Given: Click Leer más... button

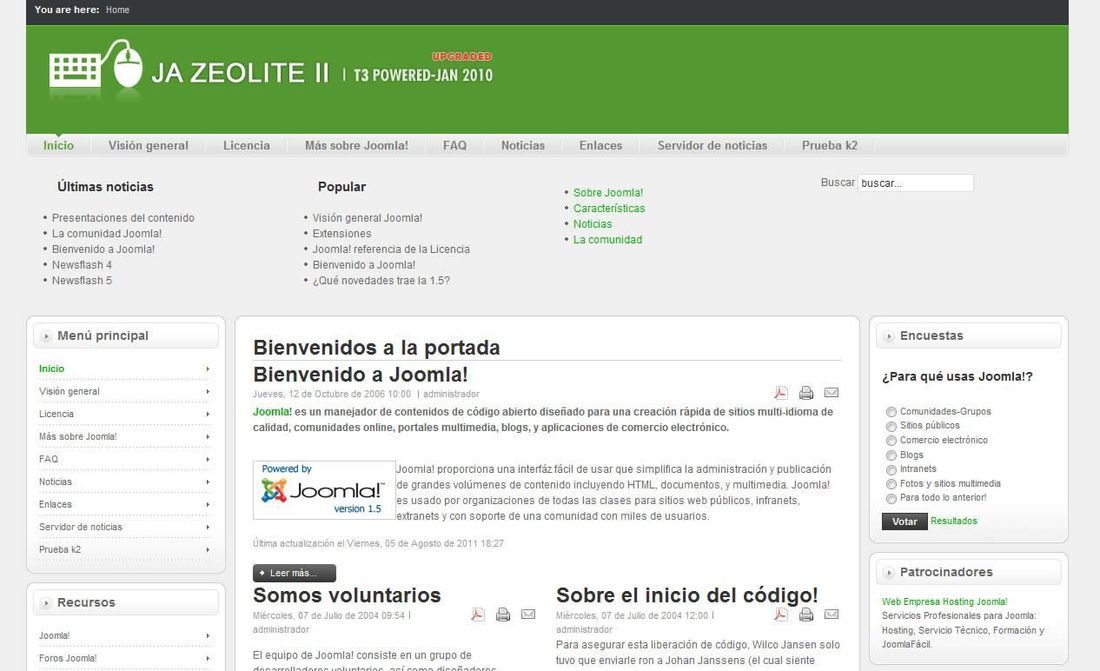Looking at the screenshot, I should click(294, 573).
